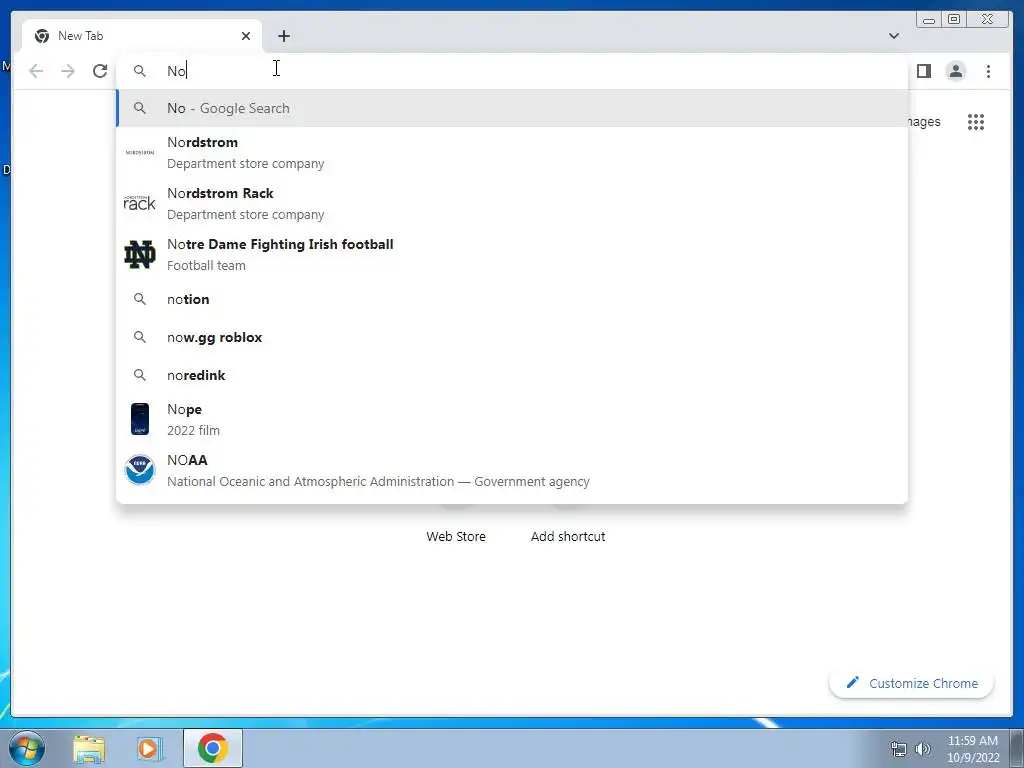Open the tab search chevron
Screen dimensions: 1024x768
coord(893,36)
